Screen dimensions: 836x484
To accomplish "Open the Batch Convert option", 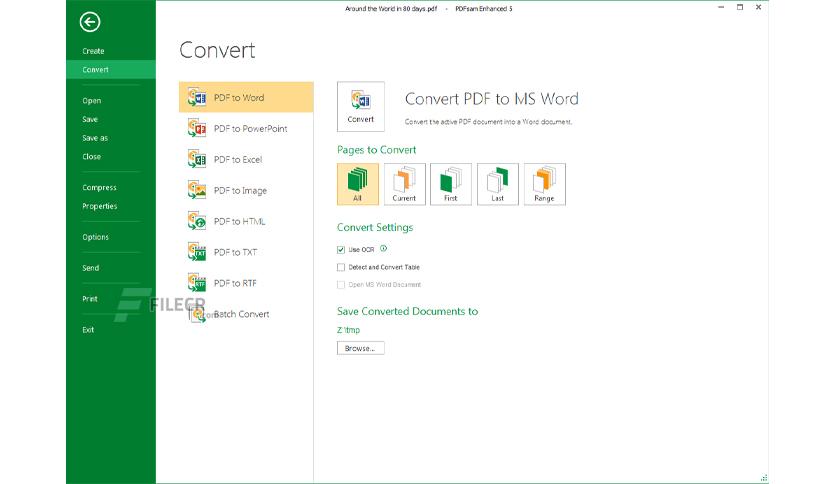I will click(246, 314).
